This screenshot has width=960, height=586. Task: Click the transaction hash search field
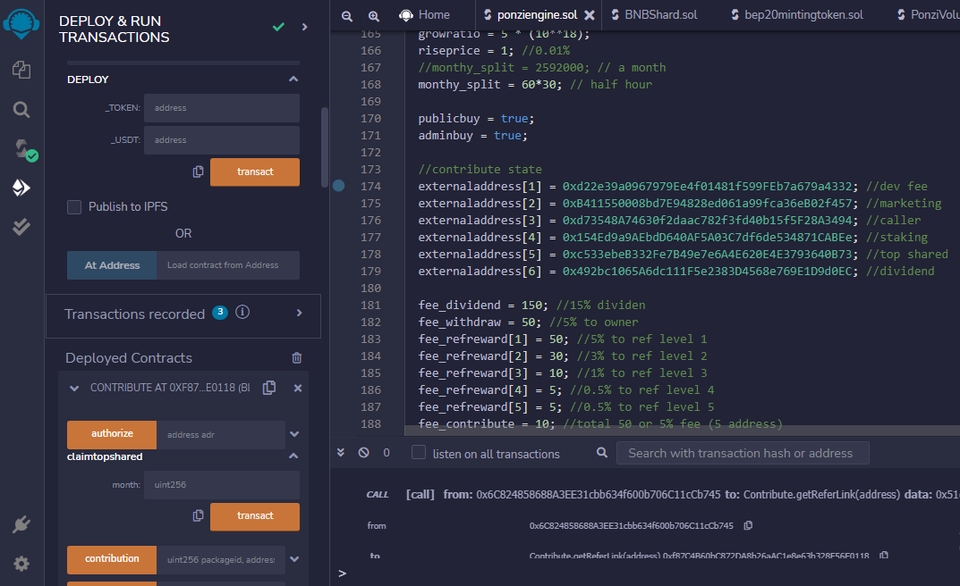pos(742,453)
